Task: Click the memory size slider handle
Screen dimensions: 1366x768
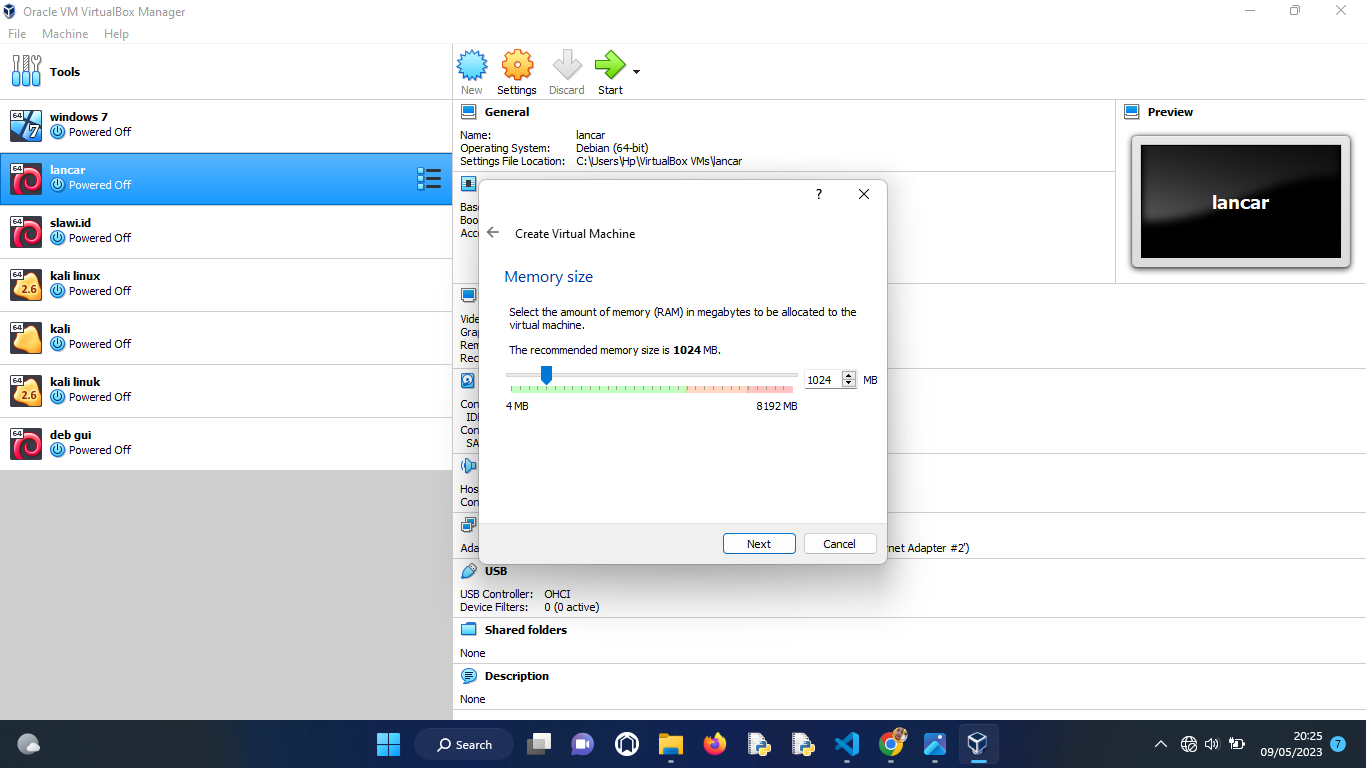Action: click(546, 375)
